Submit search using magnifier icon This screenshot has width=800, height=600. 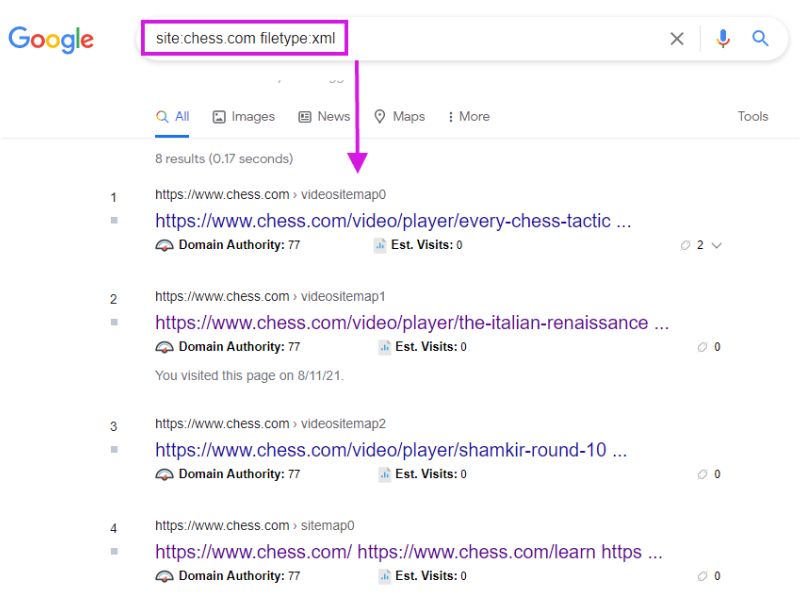(760, 38)
